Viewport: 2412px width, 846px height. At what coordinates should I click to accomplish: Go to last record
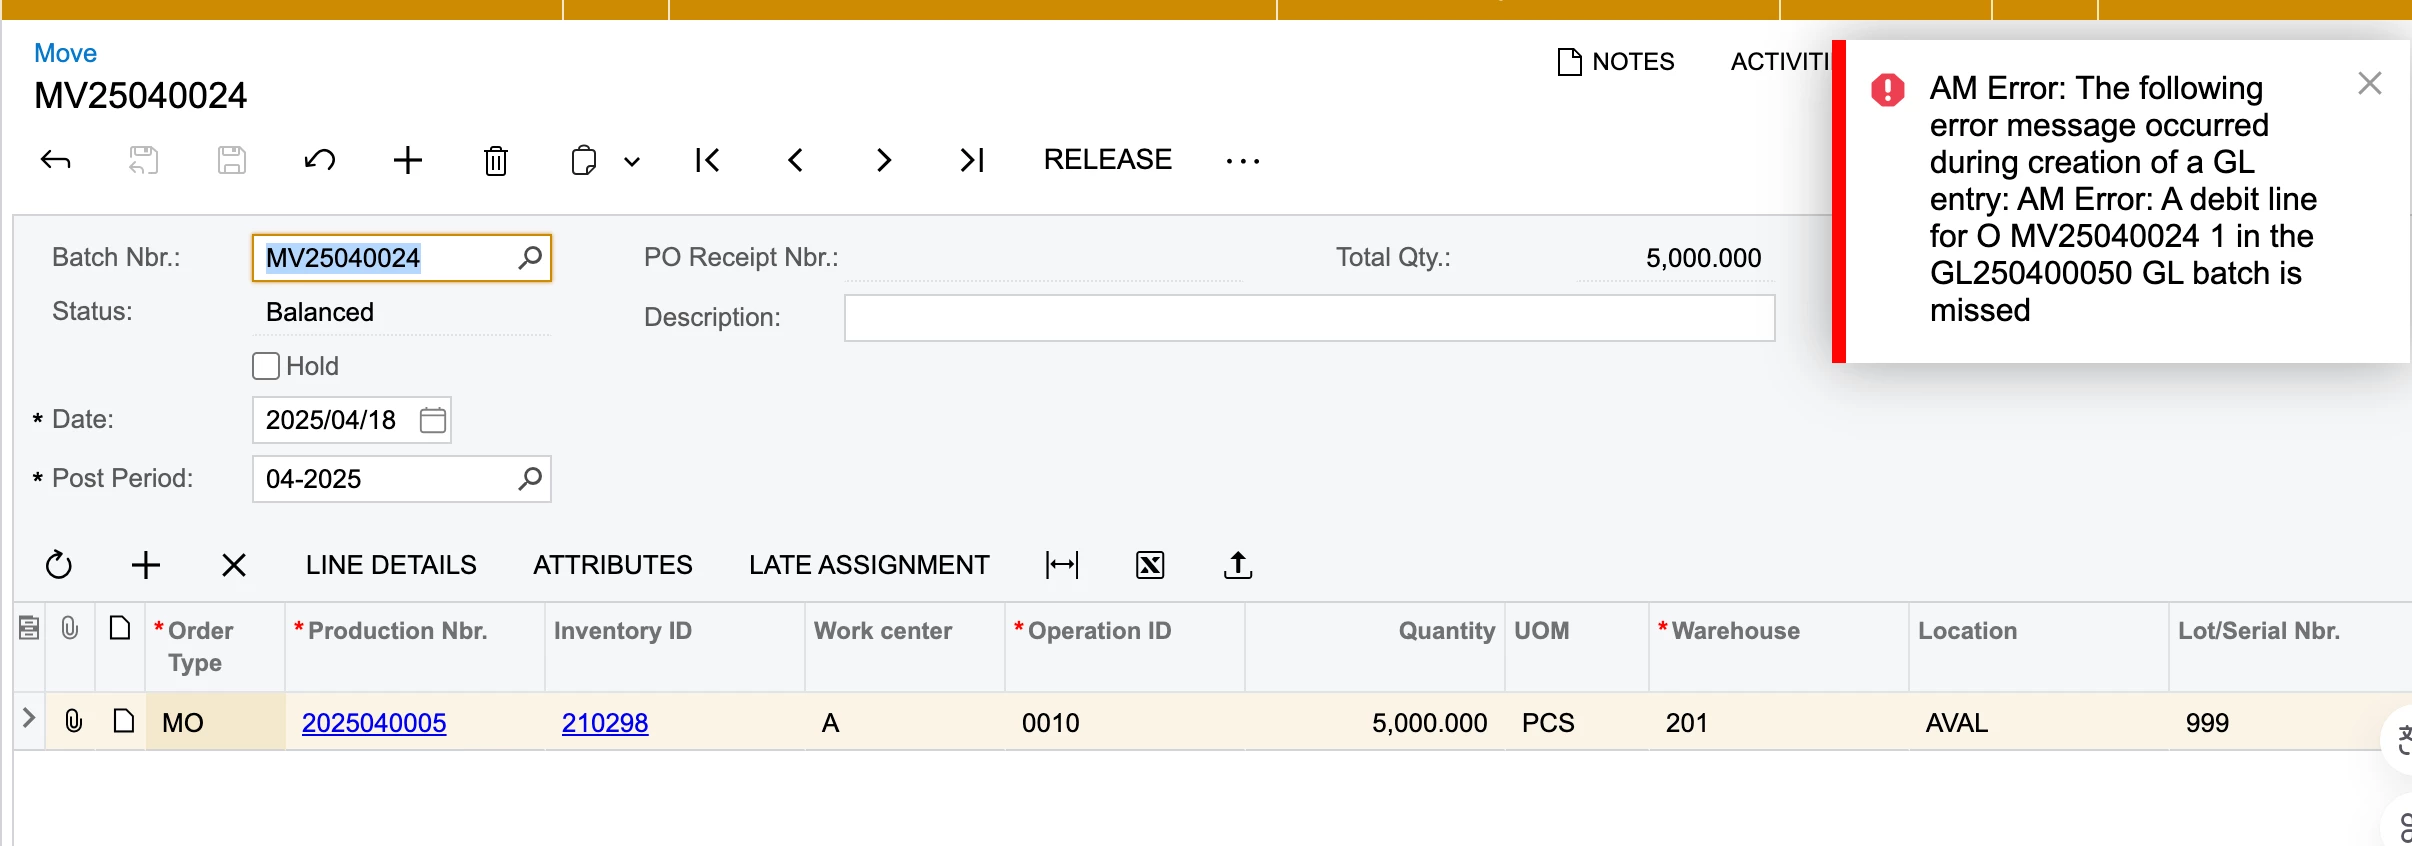(x=972, y=160)
